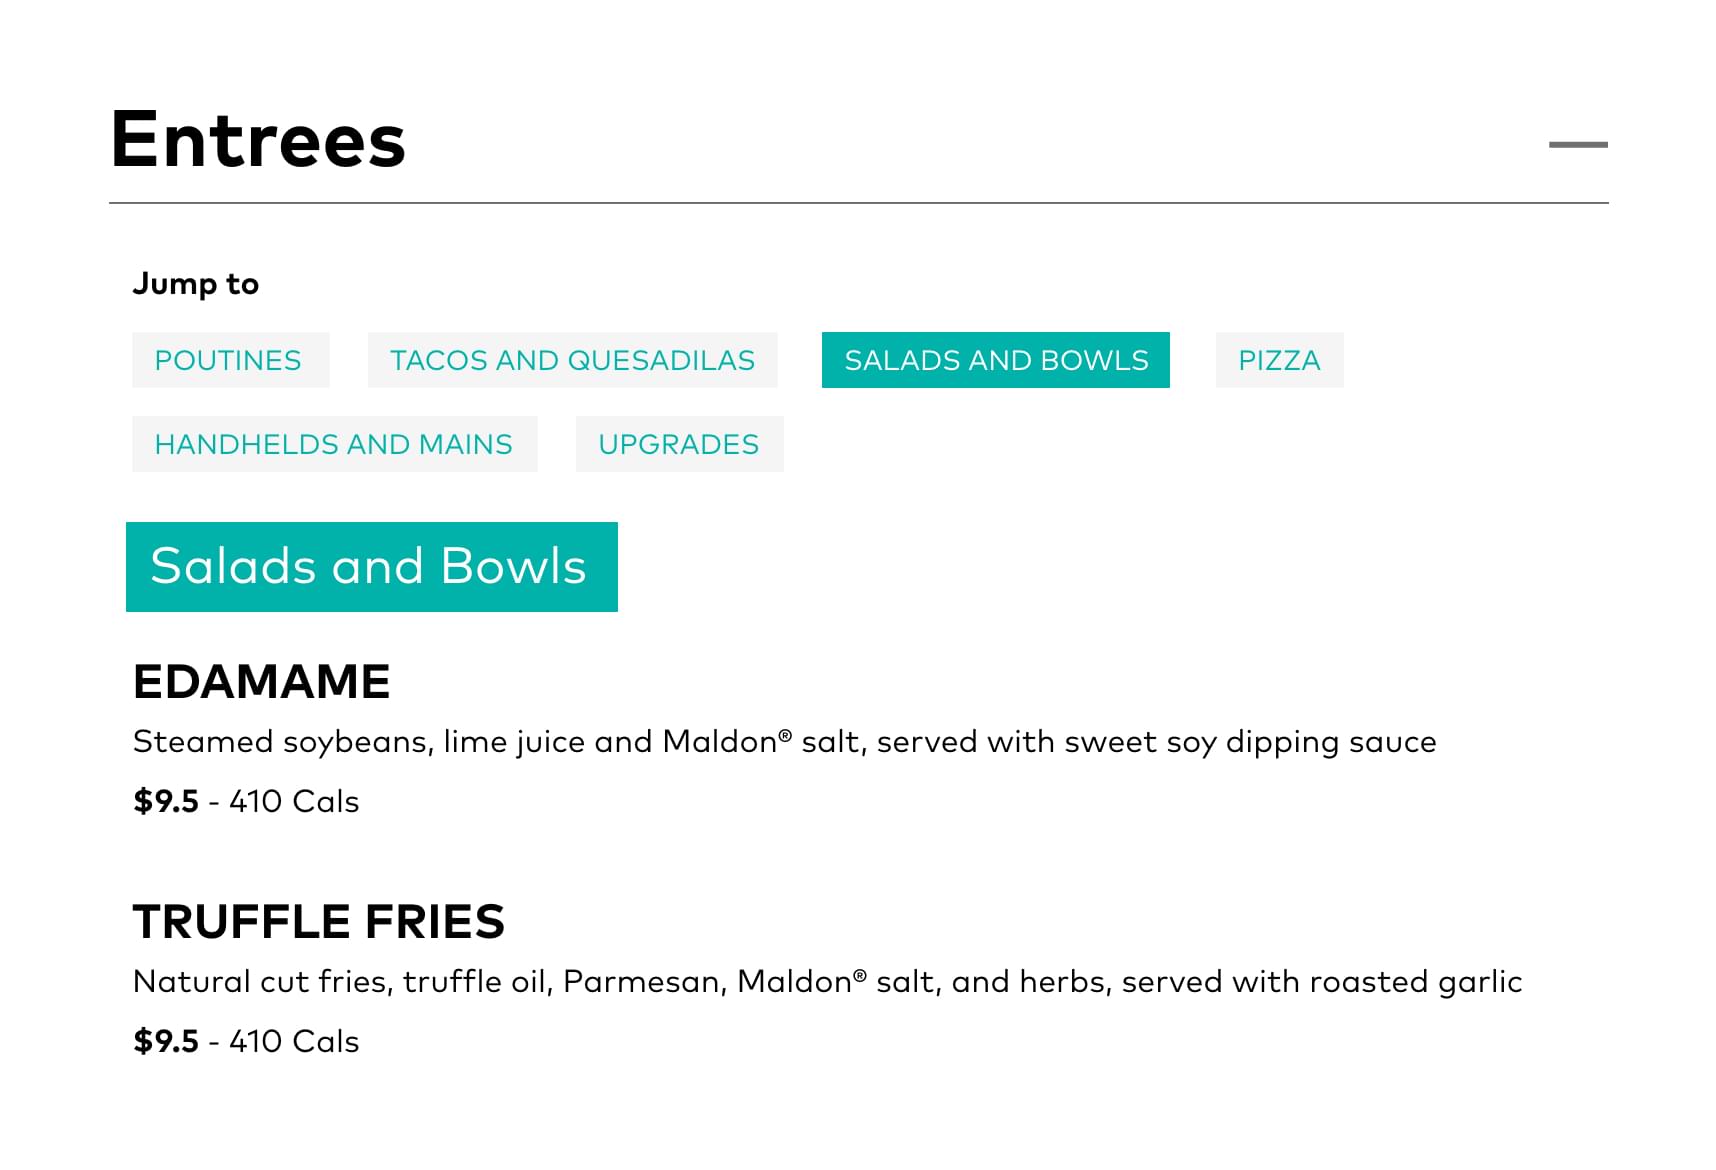Jump to the Poutines section
The height and width of the screenshot is (1170, 1716).
pos(229,360)
